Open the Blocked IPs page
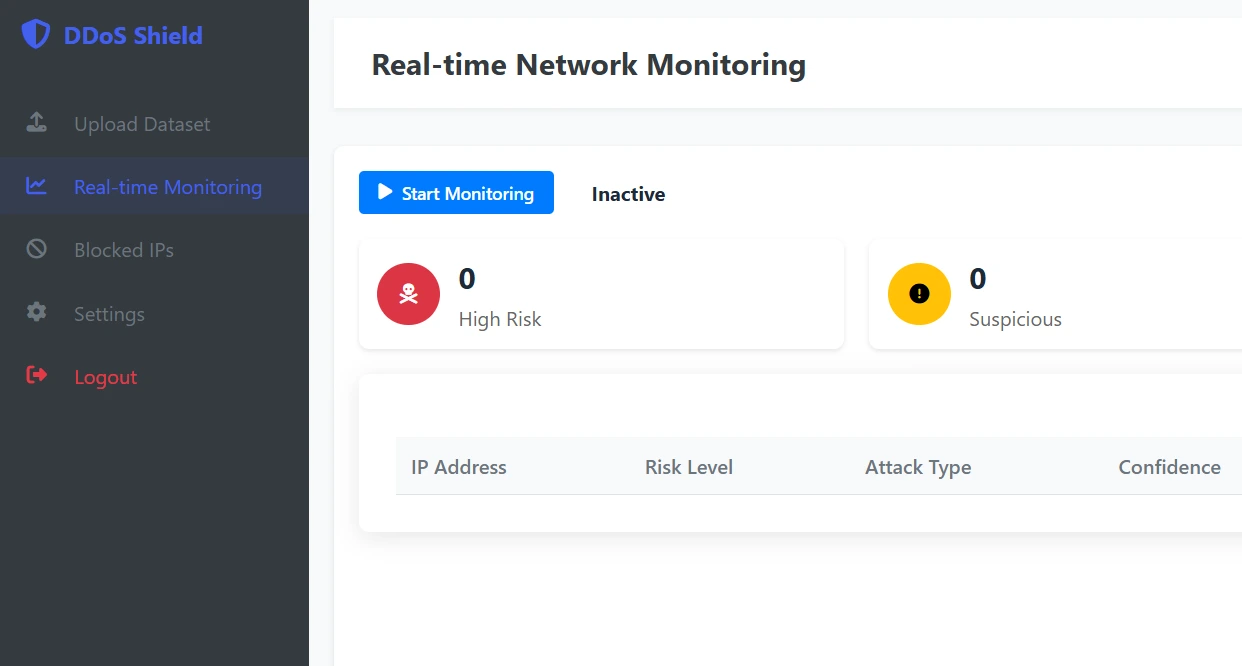 tap(125, 249)
